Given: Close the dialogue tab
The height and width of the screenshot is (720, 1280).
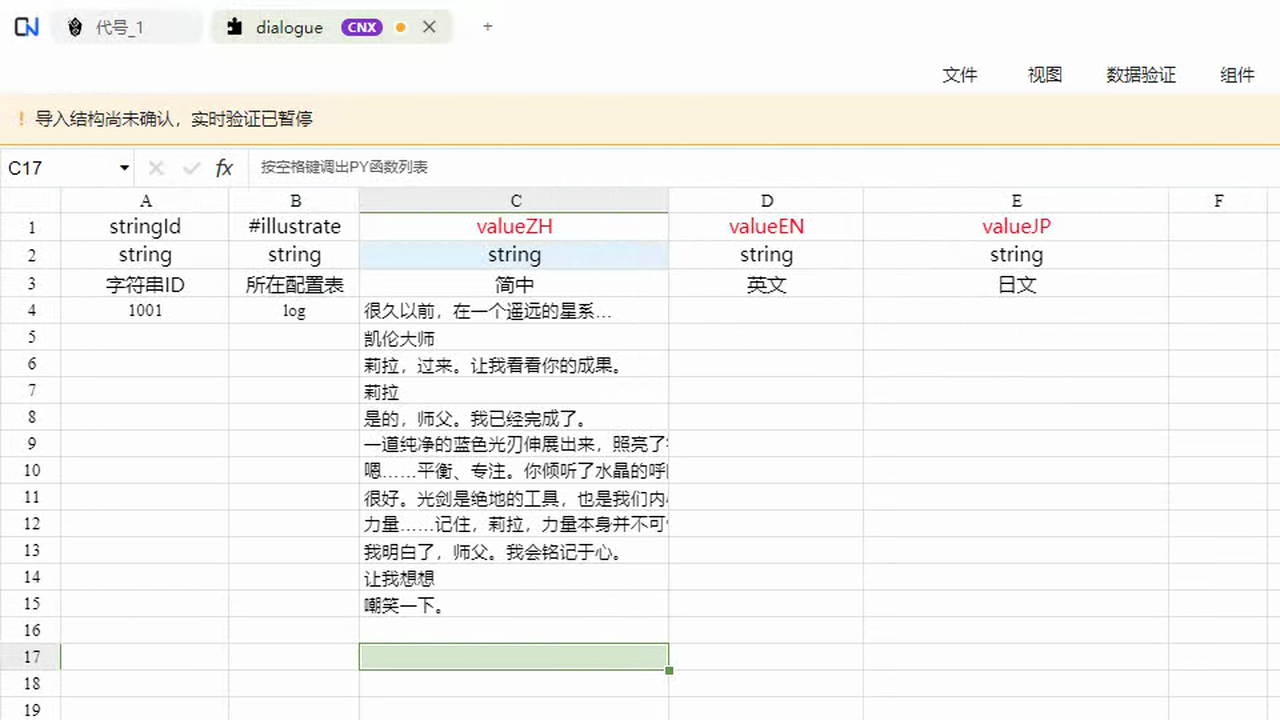Looking at the screenshot, I should (429, 27).
